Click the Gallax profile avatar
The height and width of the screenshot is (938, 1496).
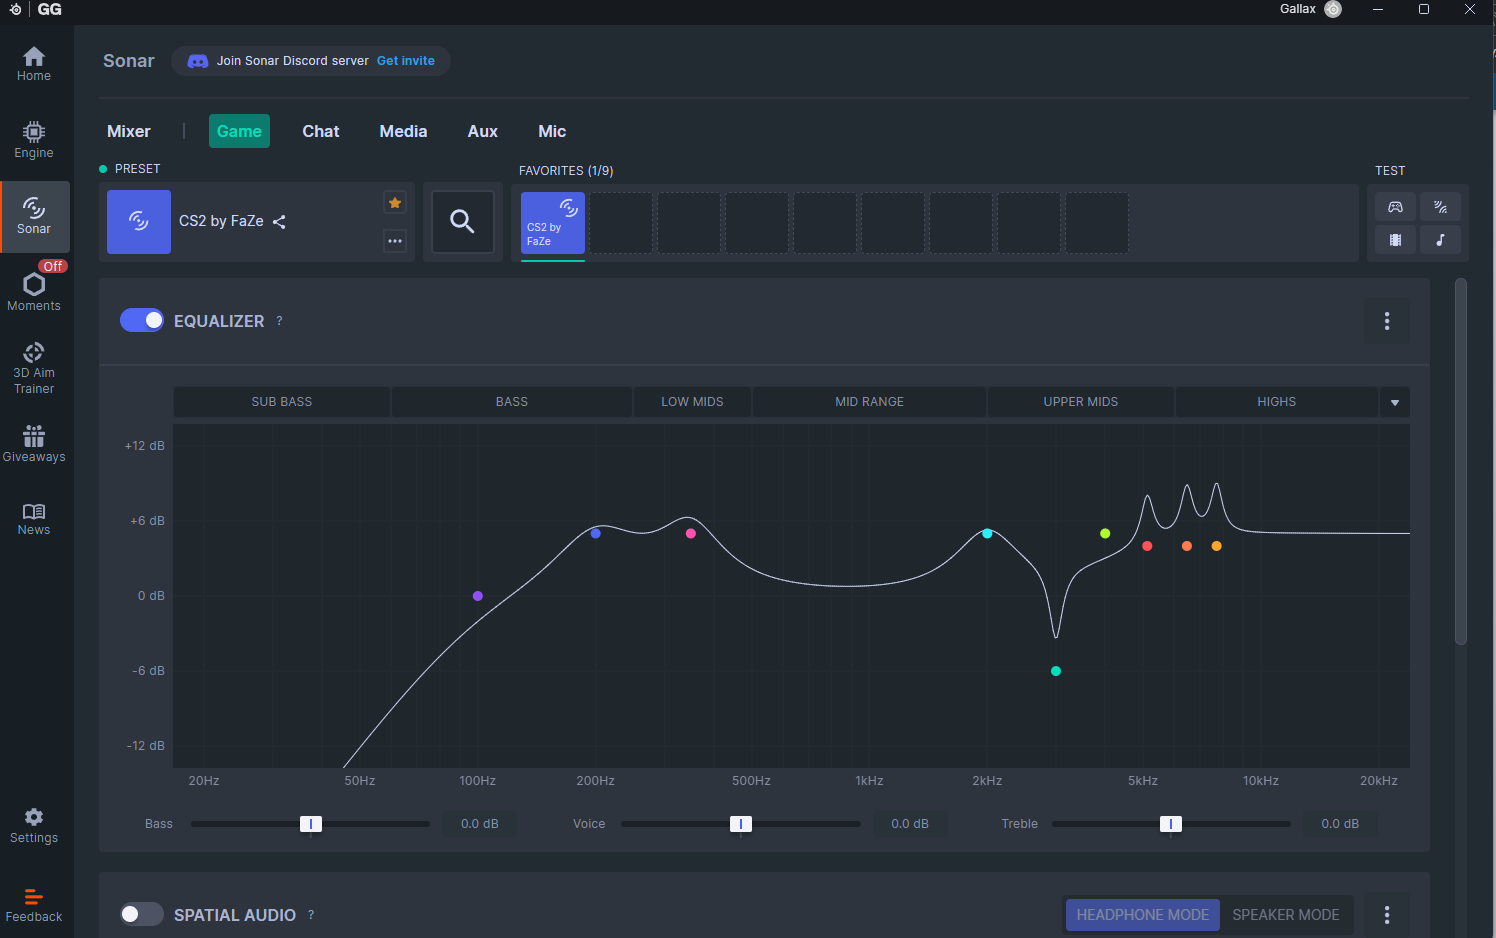pos(1333,9)
